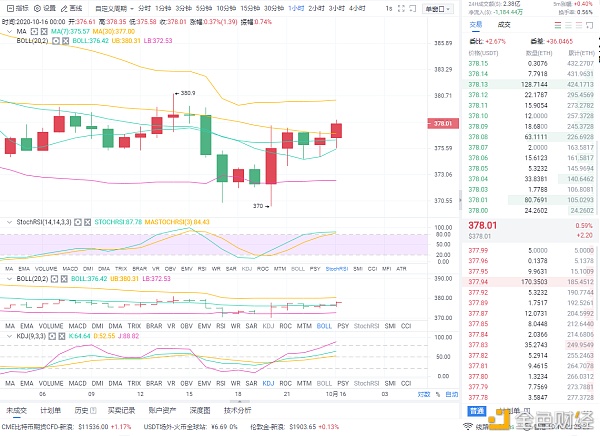This screenshot has width=600, height=436.
Task: Open 计划单 planned orders tab
Action: 51,410
